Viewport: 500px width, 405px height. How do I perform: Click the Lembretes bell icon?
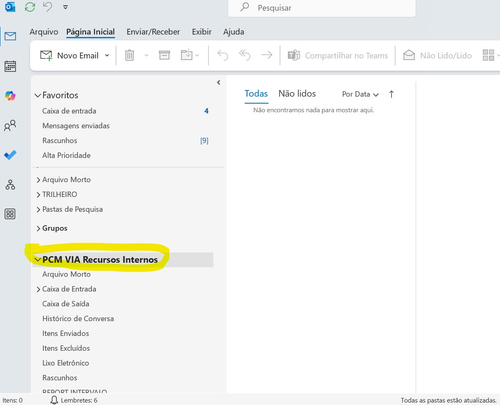coord(54,400)
